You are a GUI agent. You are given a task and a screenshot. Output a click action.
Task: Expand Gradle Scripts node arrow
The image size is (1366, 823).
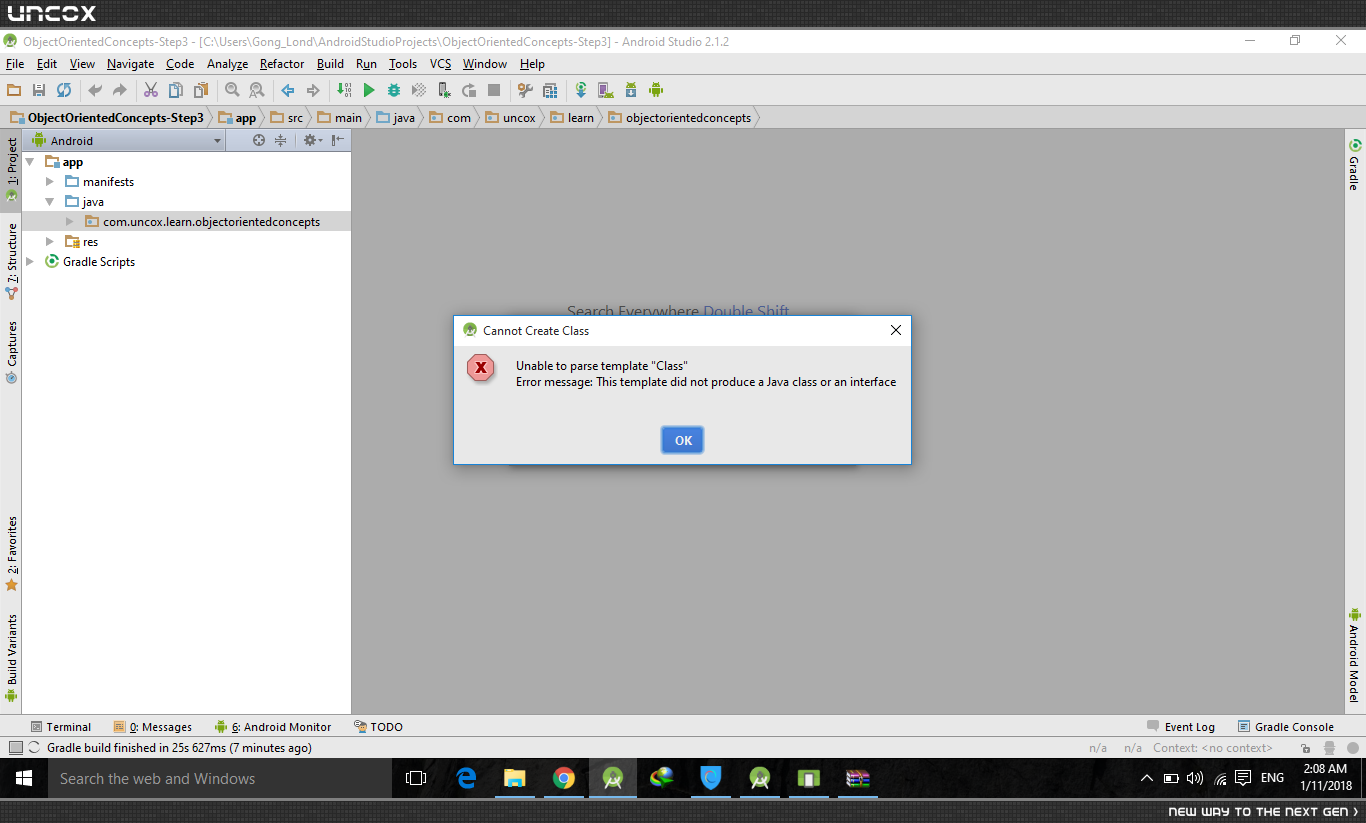pos(30,262)
